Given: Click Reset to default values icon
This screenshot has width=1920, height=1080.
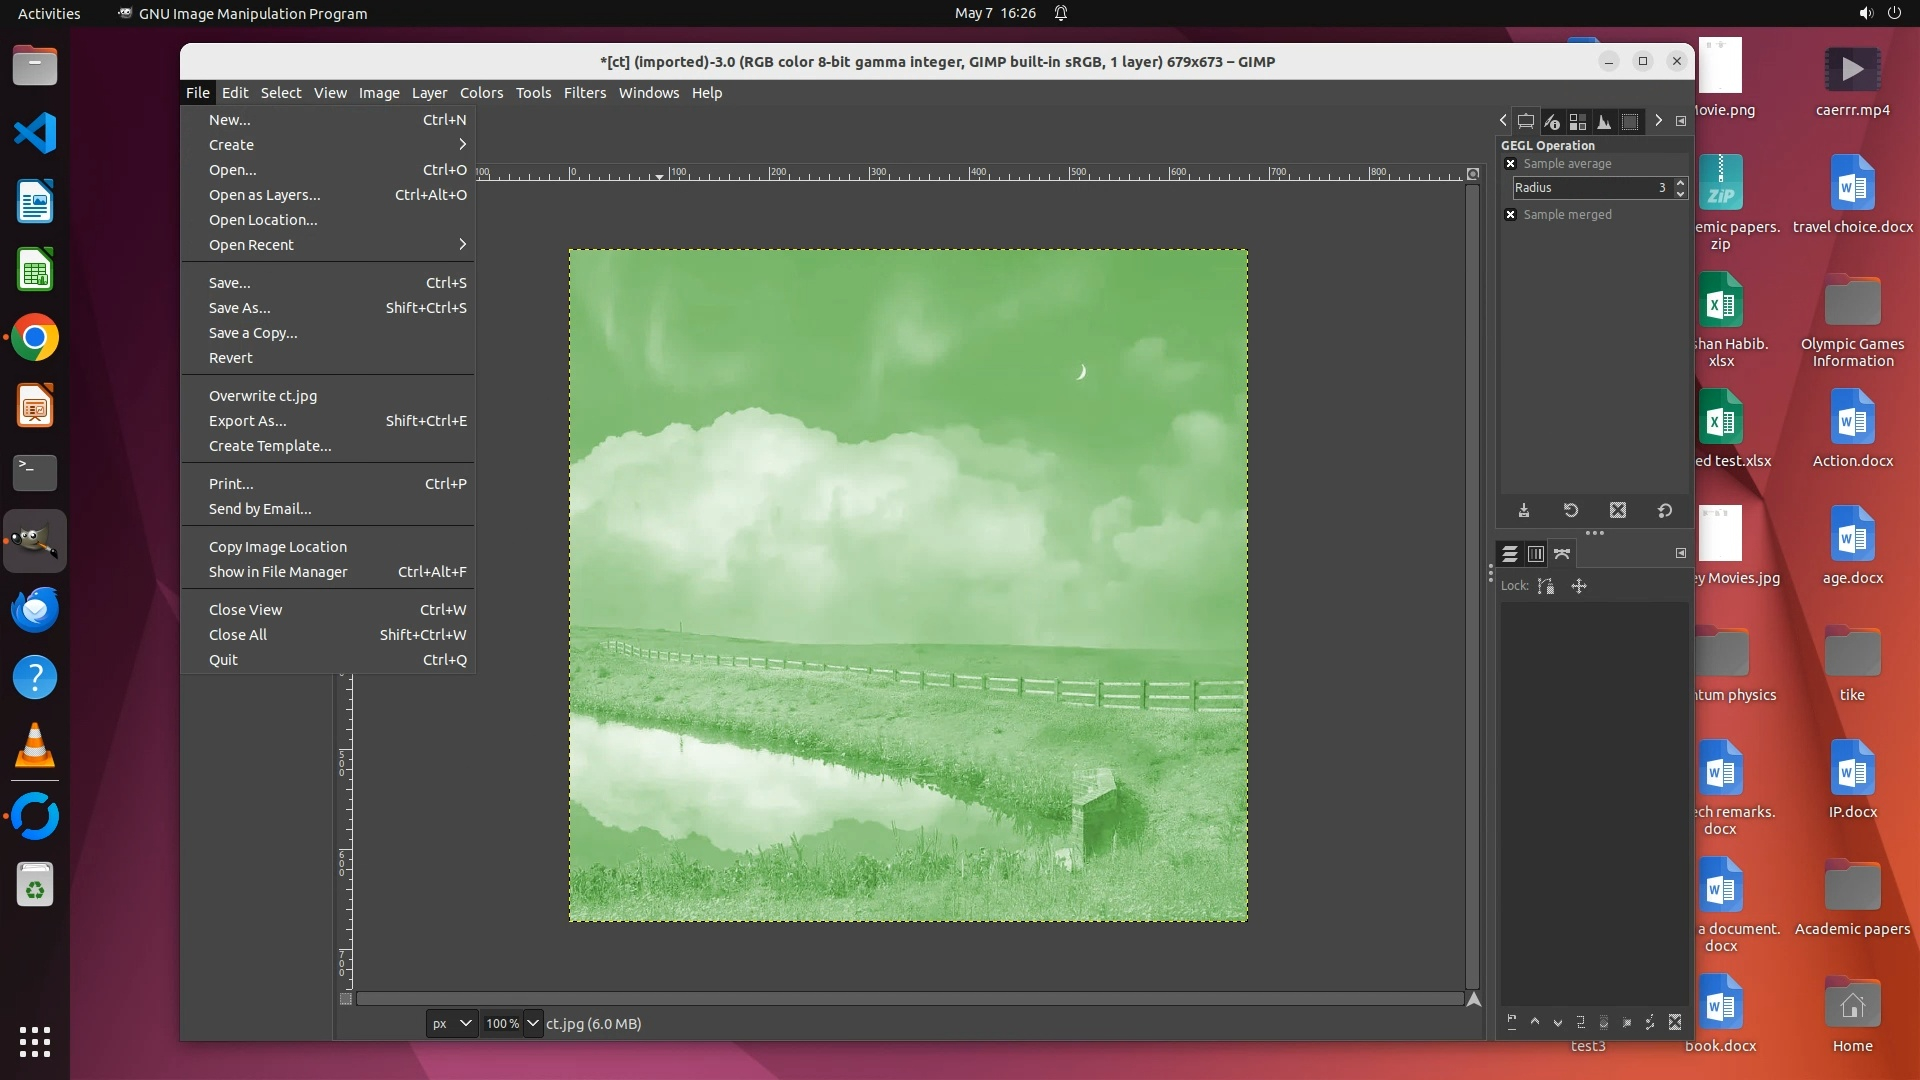Looking at the screenshot, I should point(1665,511).
